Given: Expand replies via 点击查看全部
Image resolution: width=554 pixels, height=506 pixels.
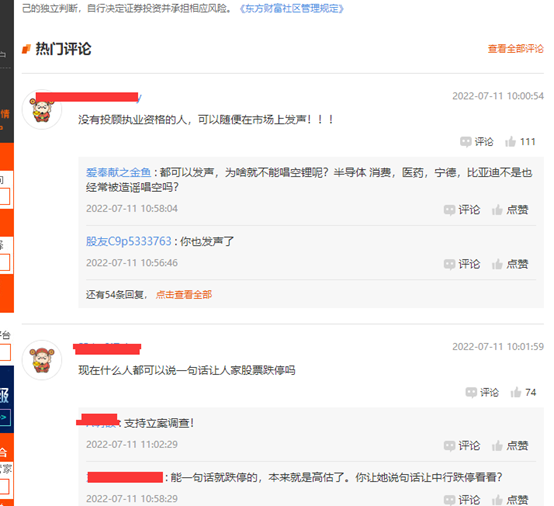Looking at the screenshot, I should tap(184, 294).
